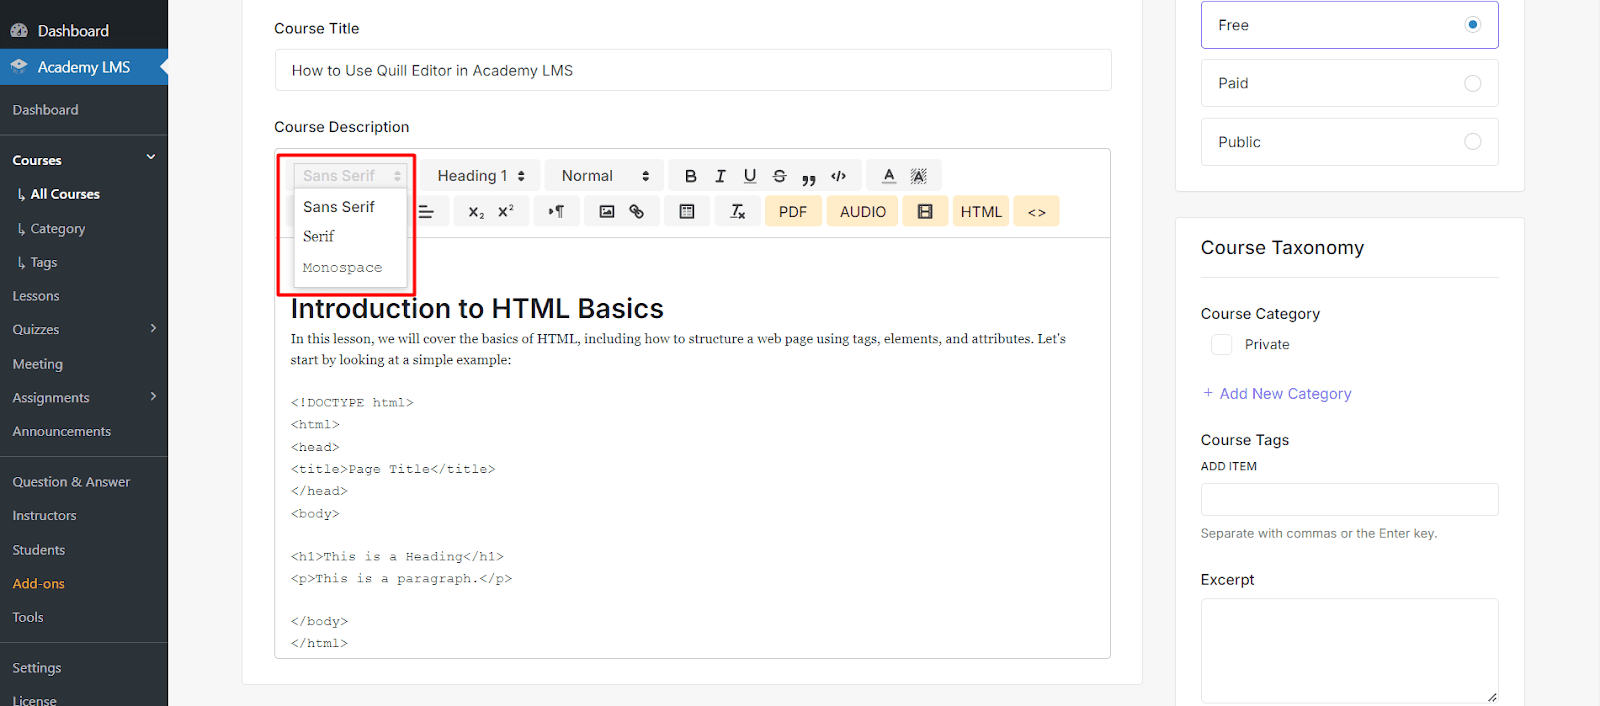Focus the Course Tags input field
Viewport: 1600px width, 706px height.
1349,500
